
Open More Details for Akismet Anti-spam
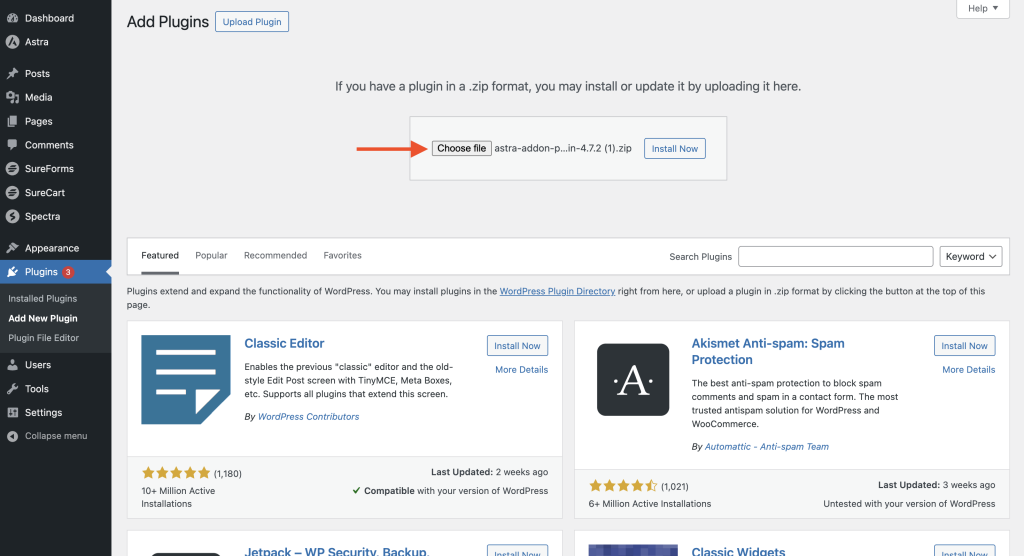coord(968,370)
